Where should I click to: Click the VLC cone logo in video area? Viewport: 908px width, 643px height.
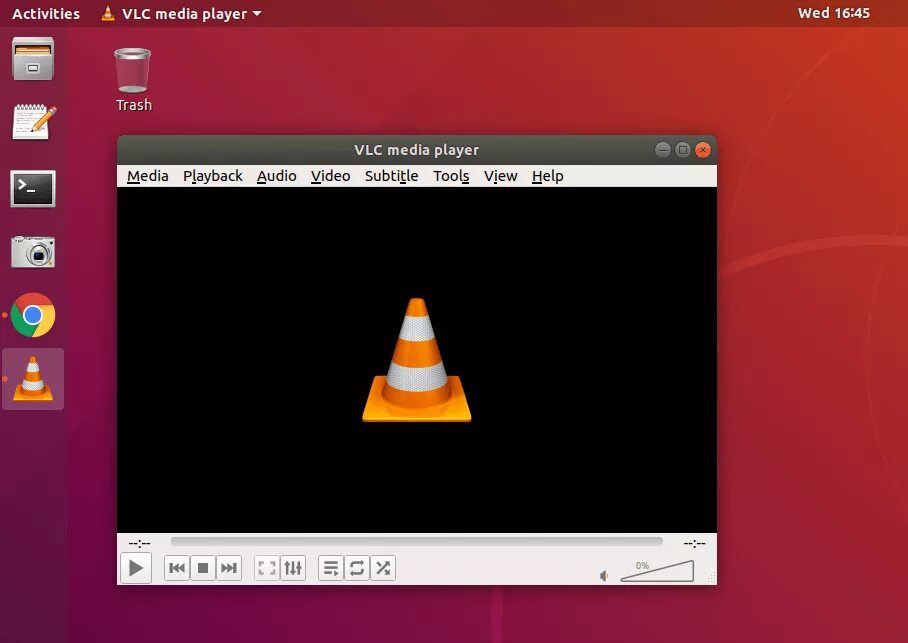click(416, 360)
